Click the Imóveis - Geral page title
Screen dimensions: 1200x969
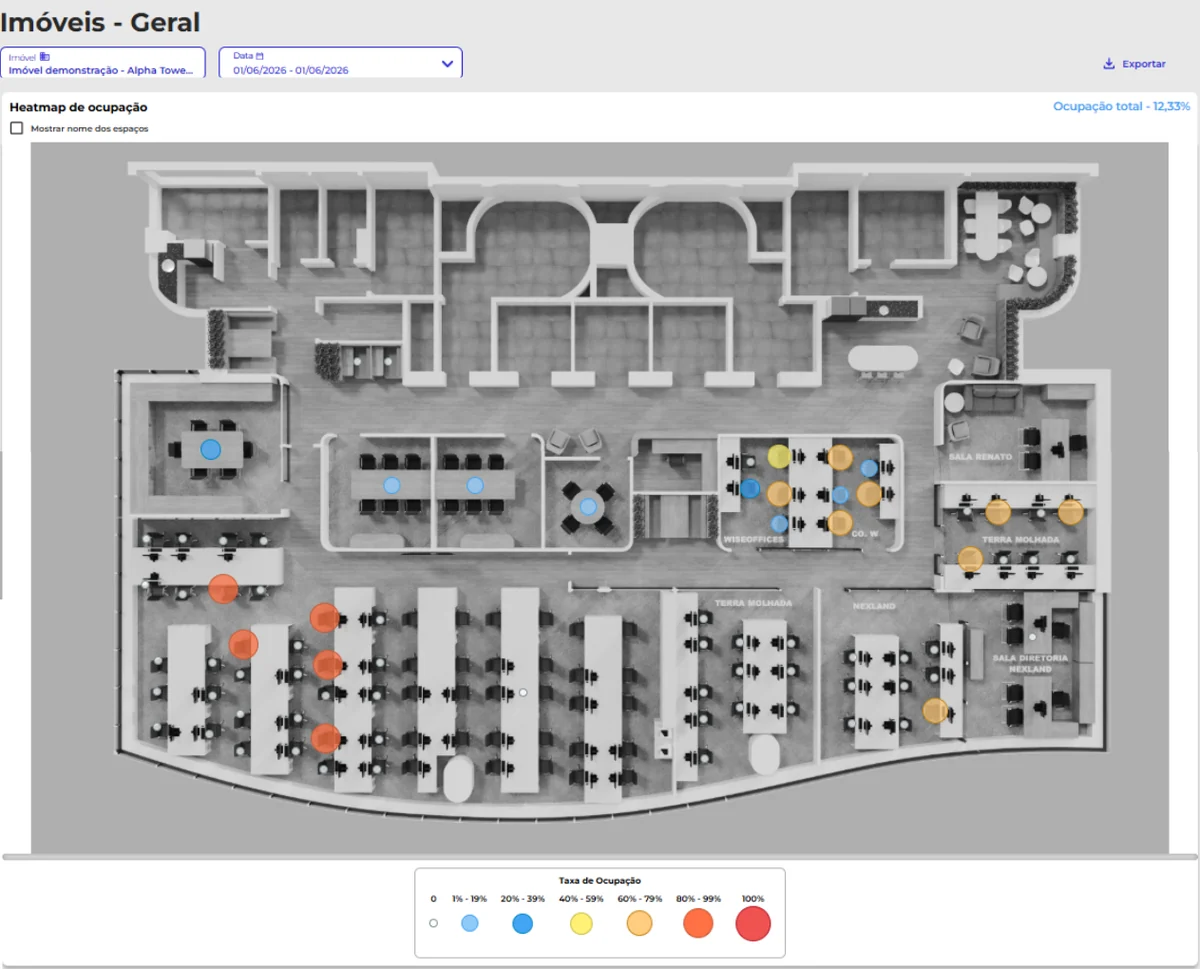tap(100, 21)
